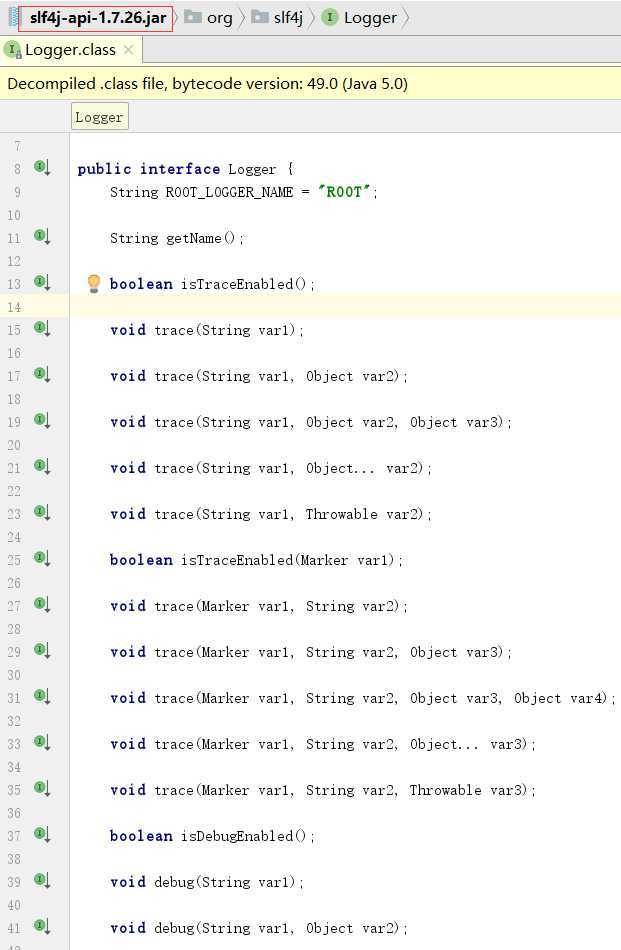
Task: Click the Logger interface icon in breadcrumb
Action: pos(330,17)
